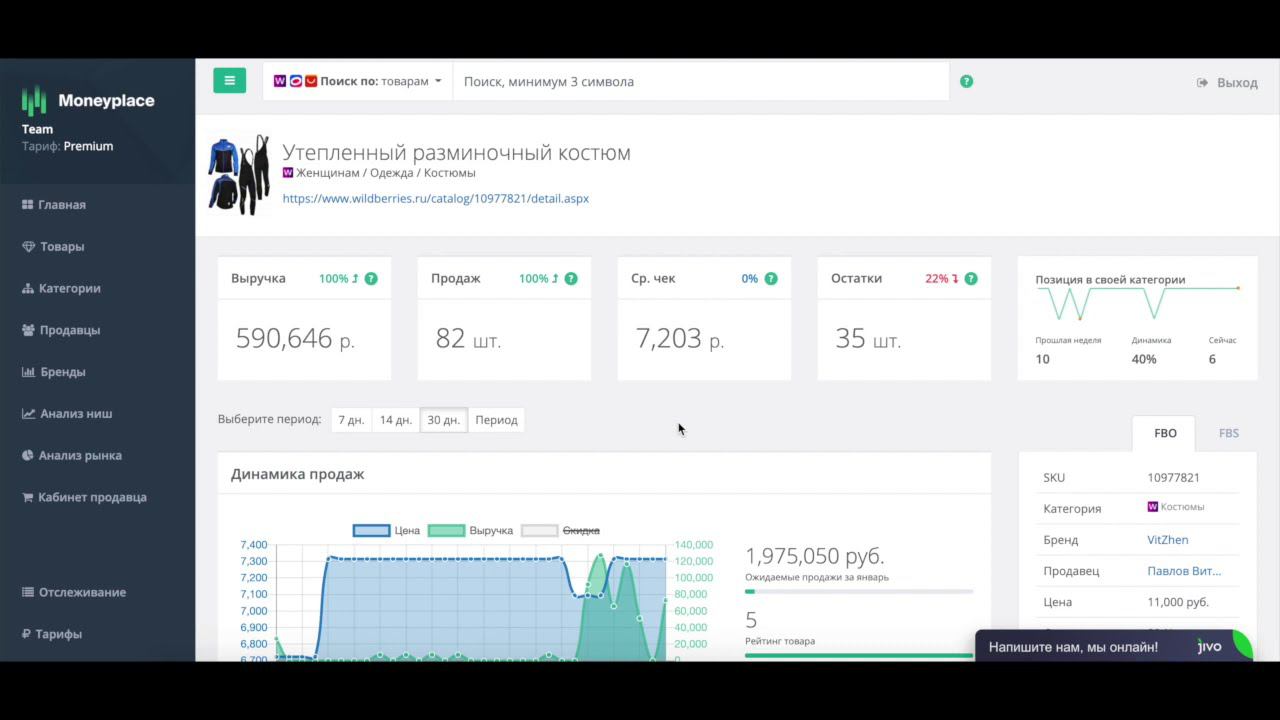Click the Отслеживание list icon
The width and height of the screenshot is (1280, 720).
(28, 592)
